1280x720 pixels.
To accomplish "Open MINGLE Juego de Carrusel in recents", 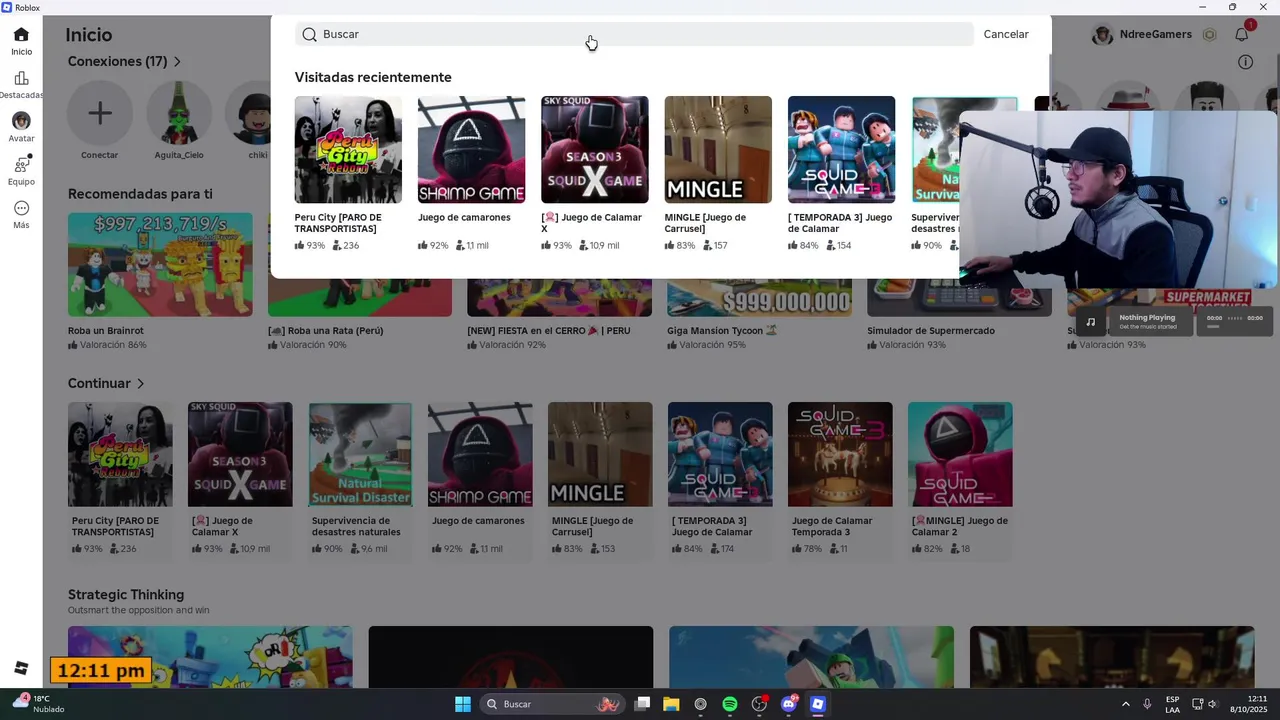I will click(x=718, y=150).
